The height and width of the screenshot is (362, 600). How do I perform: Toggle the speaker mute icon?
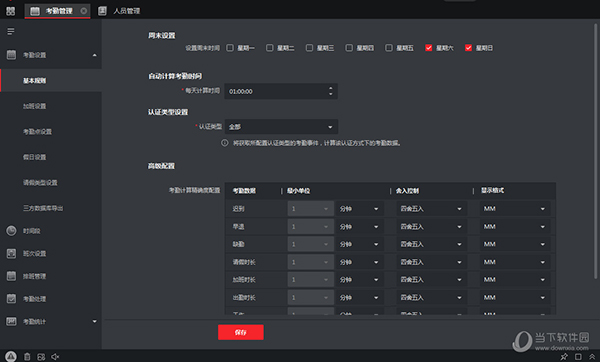click(55, 357)
